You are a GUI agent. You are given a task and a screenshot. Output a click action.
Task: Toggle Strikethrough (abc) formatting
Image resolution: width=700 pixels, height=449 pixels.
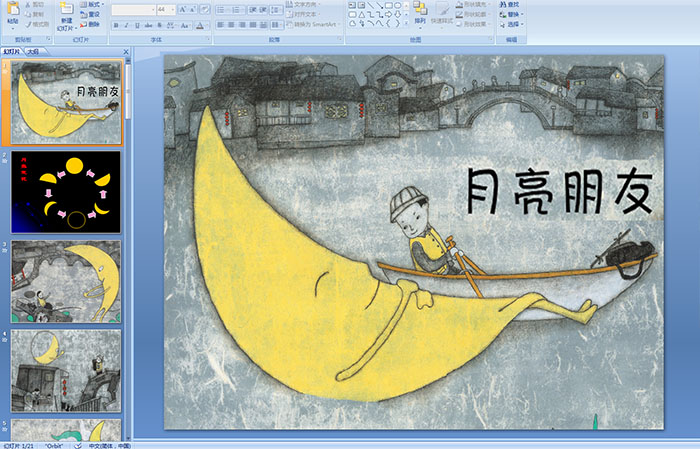coord(148,25)
